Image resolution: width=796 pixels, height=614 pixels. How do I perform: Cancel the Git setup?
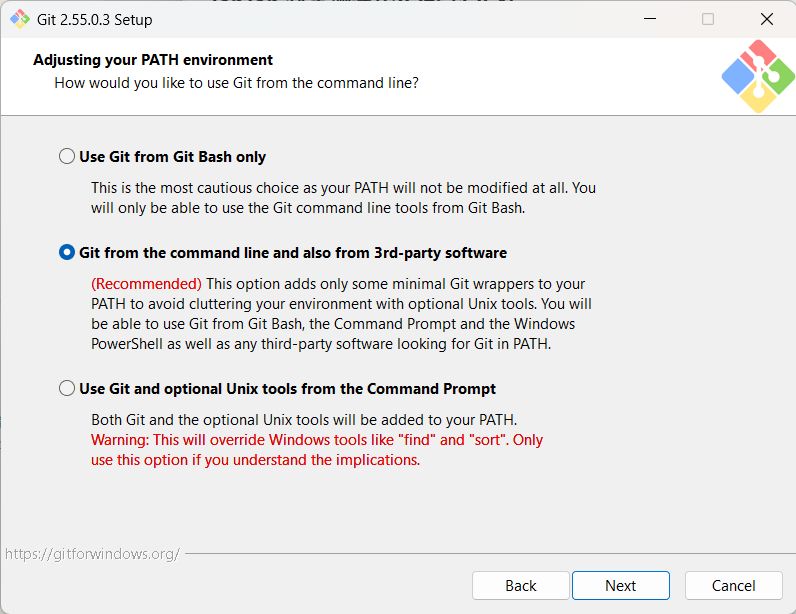click(733, 586)
